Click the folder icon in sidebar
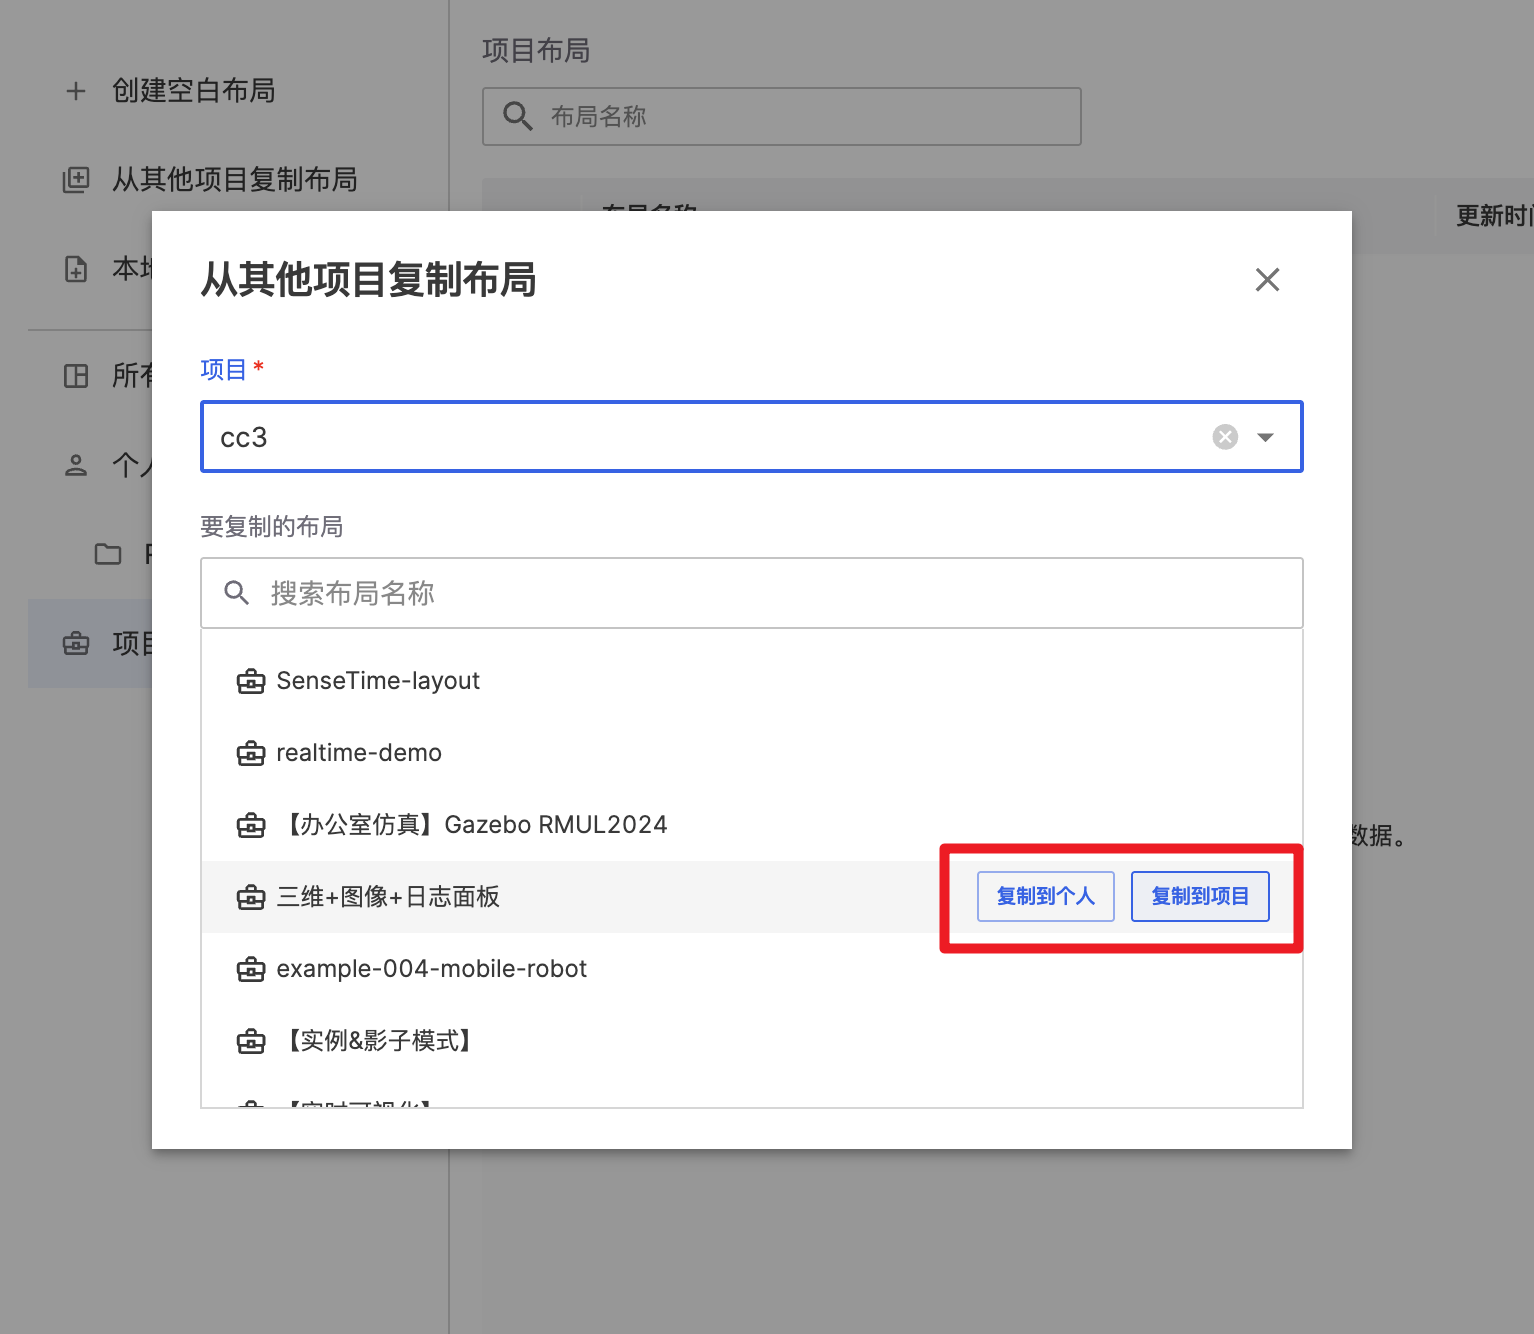This screenshot has height=1334, width=1534. [x=108, y=554]
